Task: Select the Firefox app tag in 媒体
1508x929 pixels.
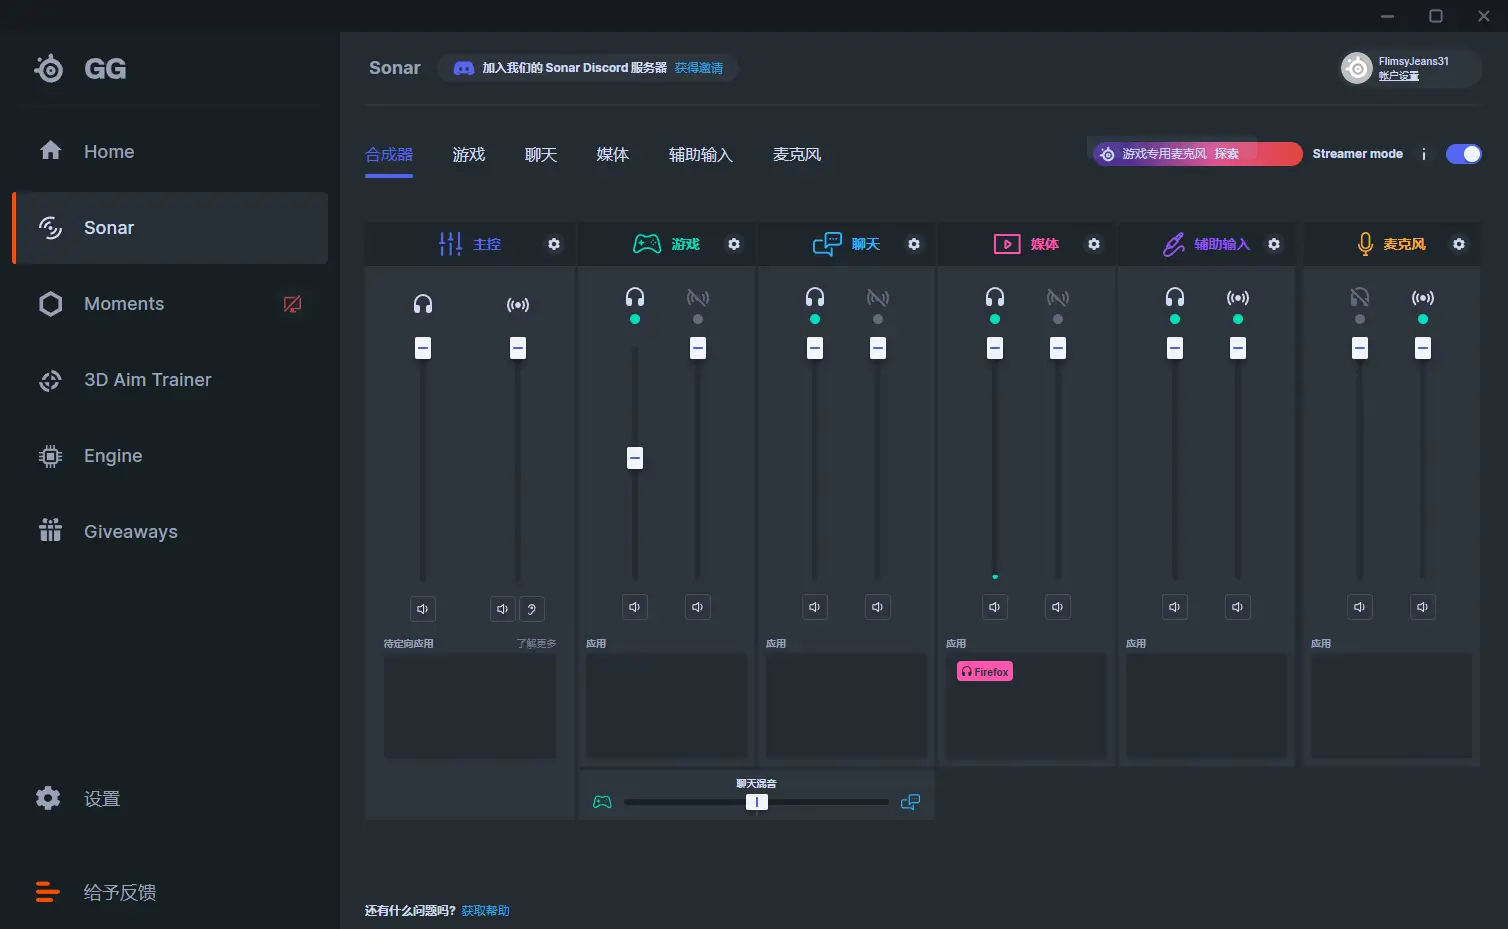Action: (x=985, y=672)
